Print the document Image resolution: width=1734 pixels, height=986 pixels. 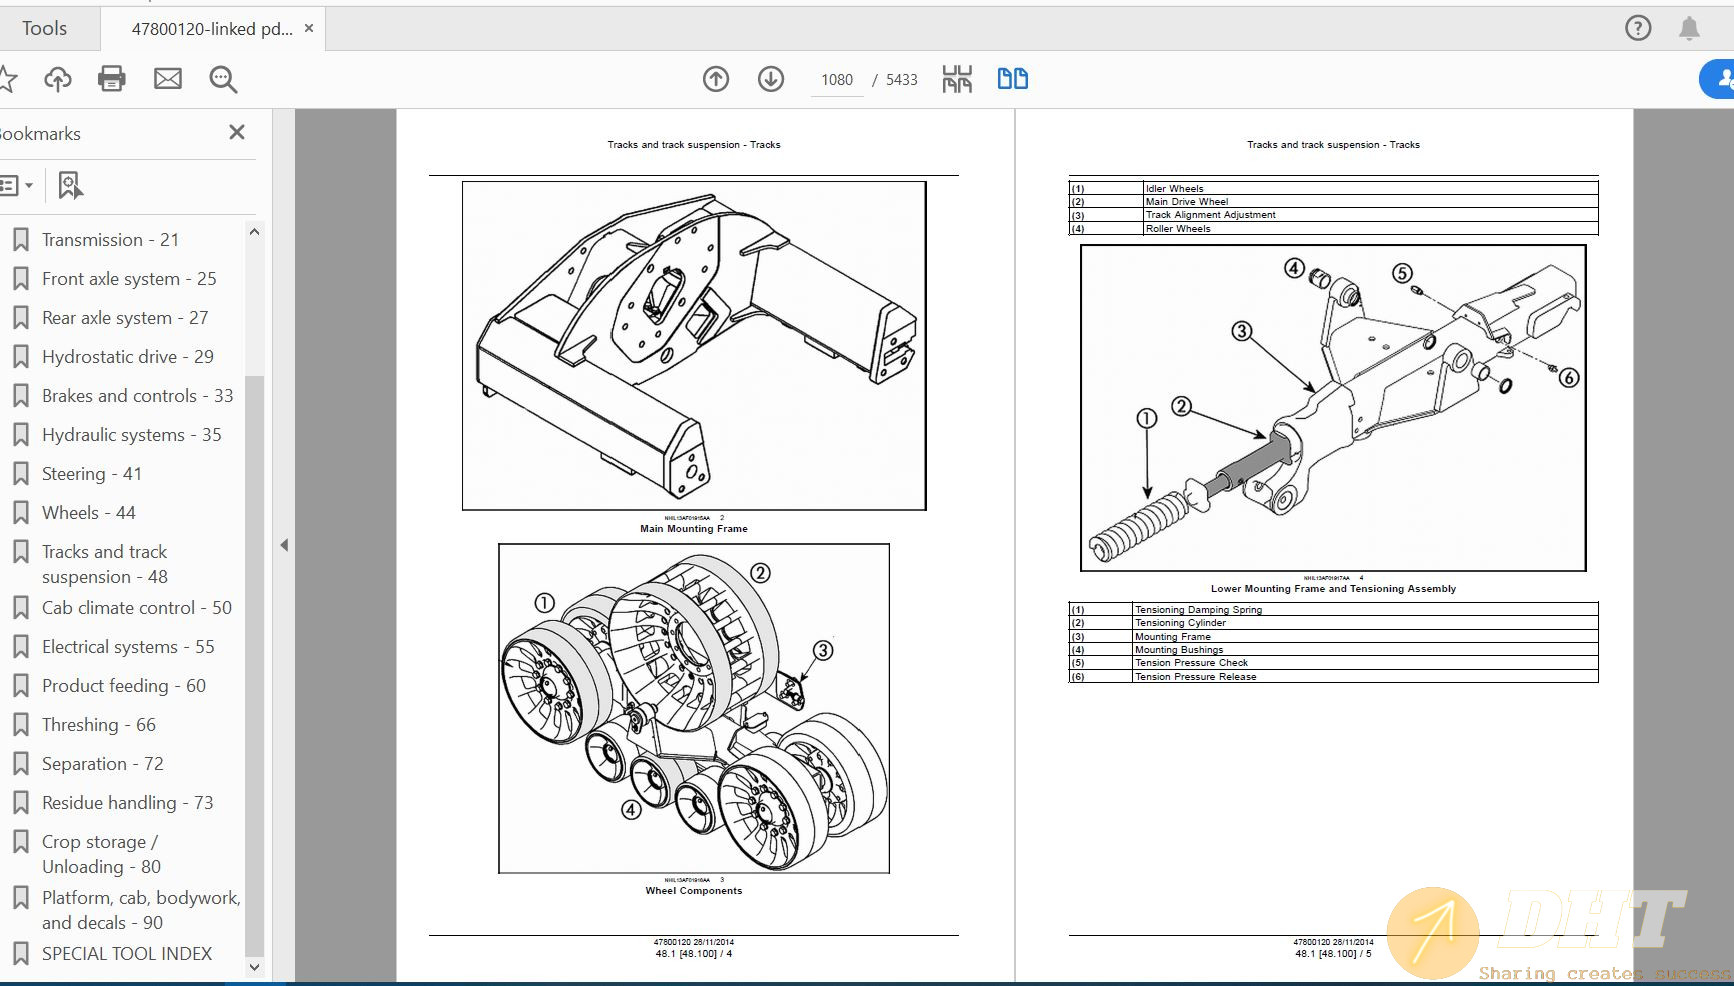112,79
